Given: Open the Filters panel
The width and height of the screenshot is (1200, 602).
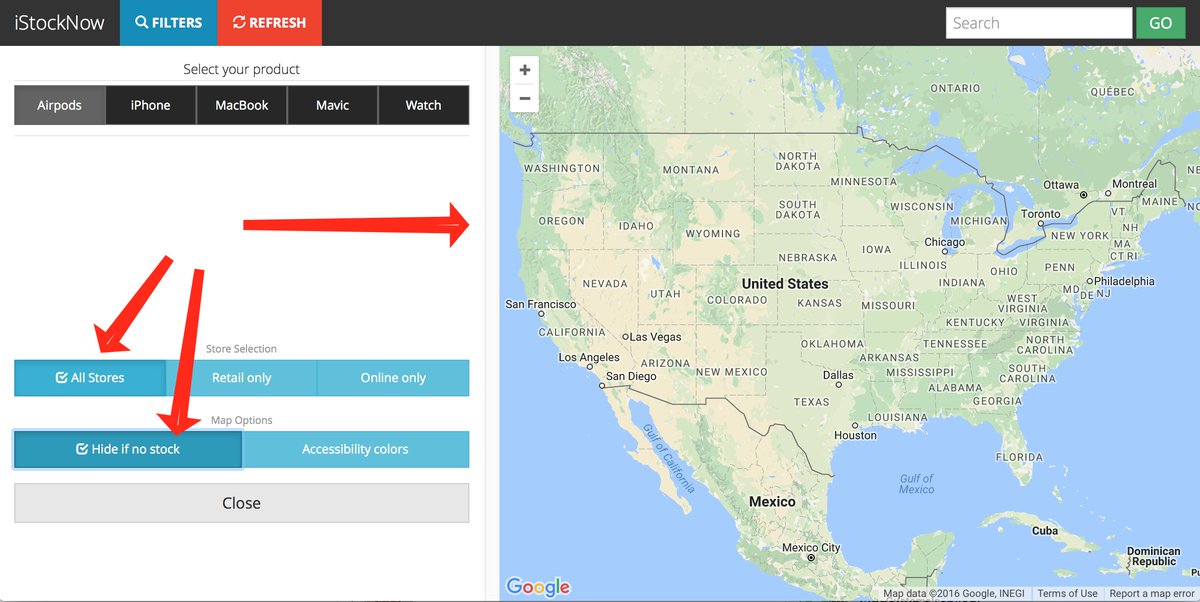Looking at the screenshot, I should tap(169, 22).
